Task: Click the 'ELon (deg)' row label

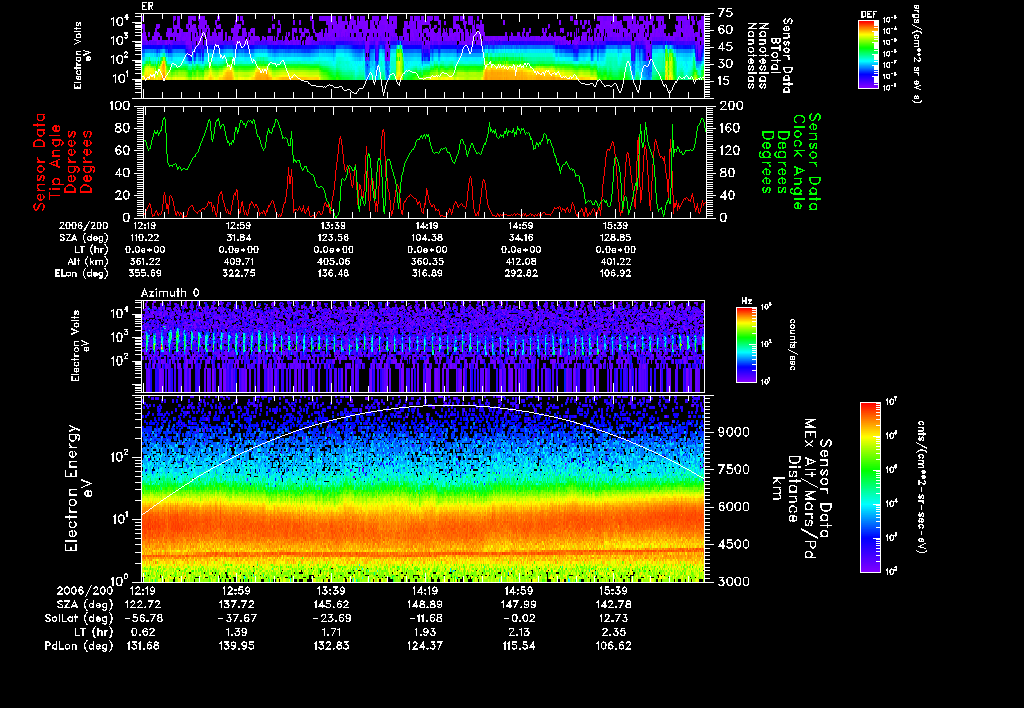Action: tap(81, 273)
